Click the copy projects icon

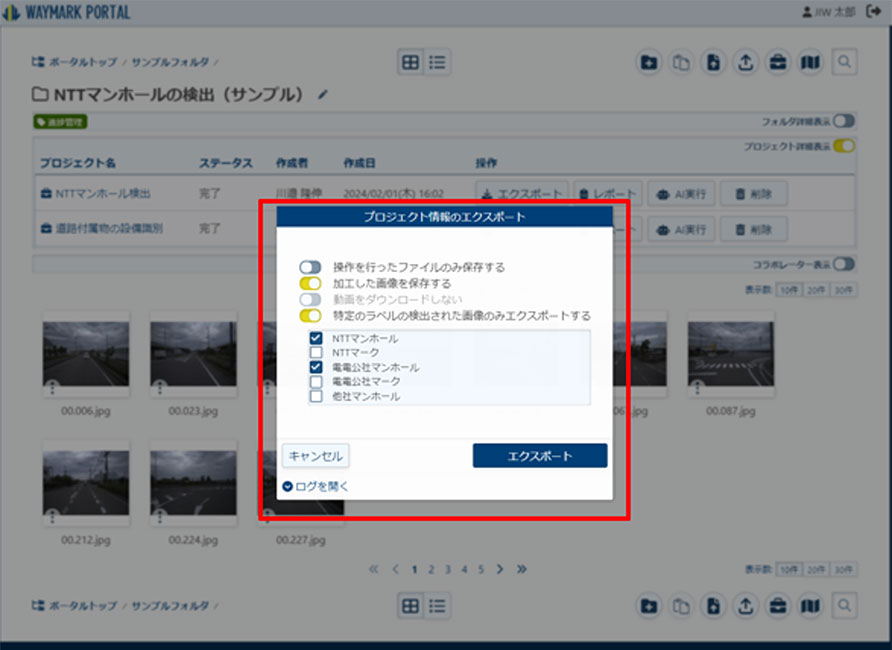[681, 62]
